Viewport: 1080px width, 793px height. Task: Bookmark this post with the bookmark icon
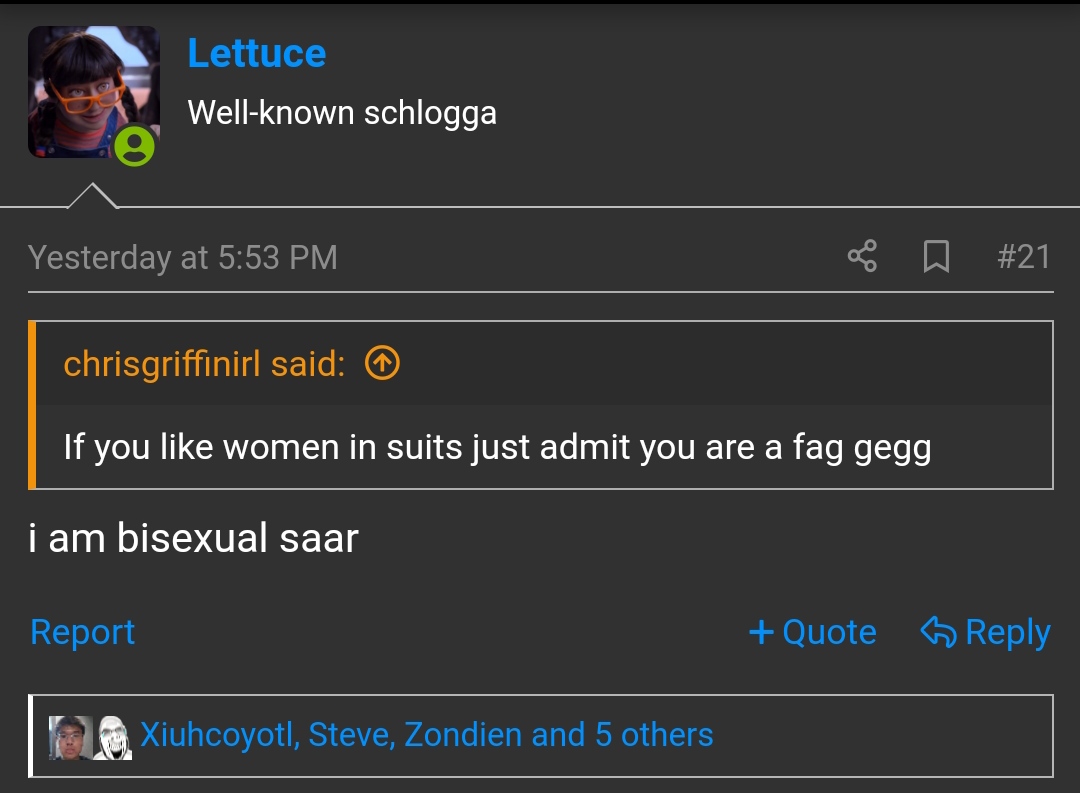[x=936, y=256]
